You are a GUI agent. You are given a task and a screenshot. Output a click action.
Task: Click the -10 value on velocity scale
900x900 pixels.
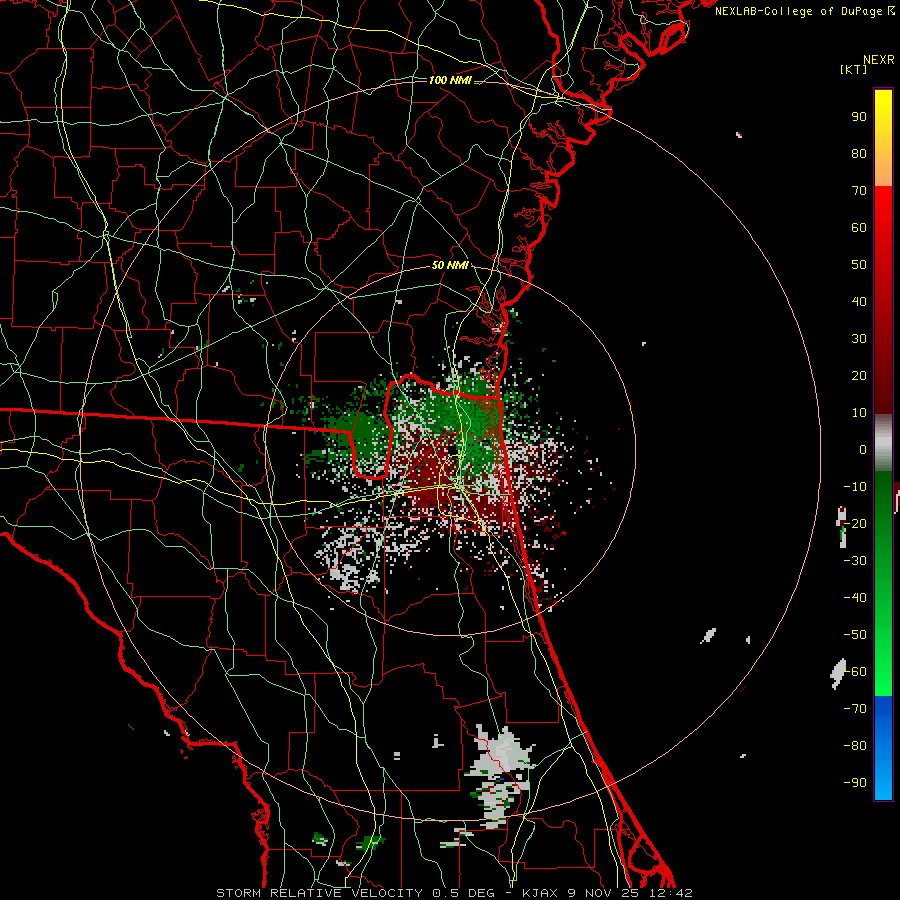pyautogui.click(x=855, y=487)
